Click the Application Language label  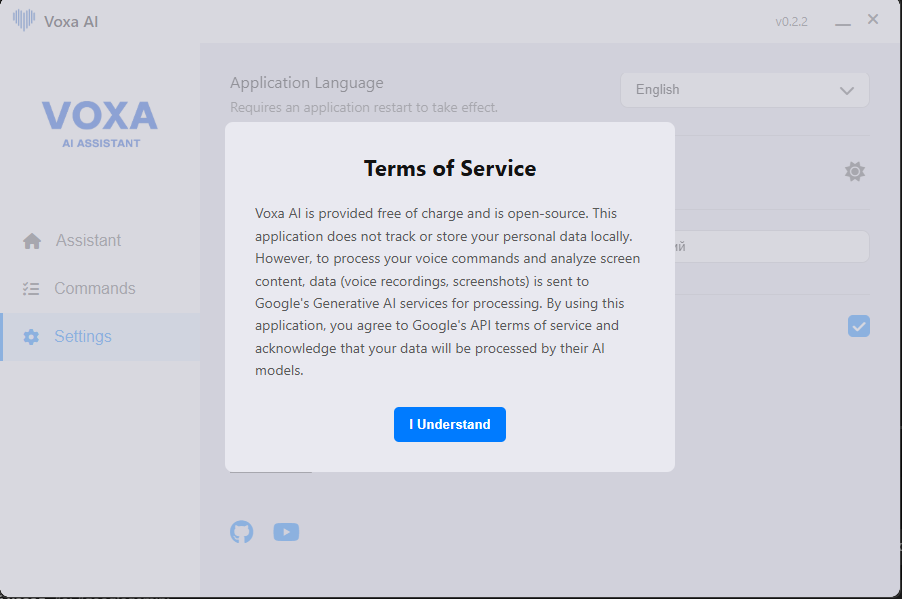coord(307,83)
